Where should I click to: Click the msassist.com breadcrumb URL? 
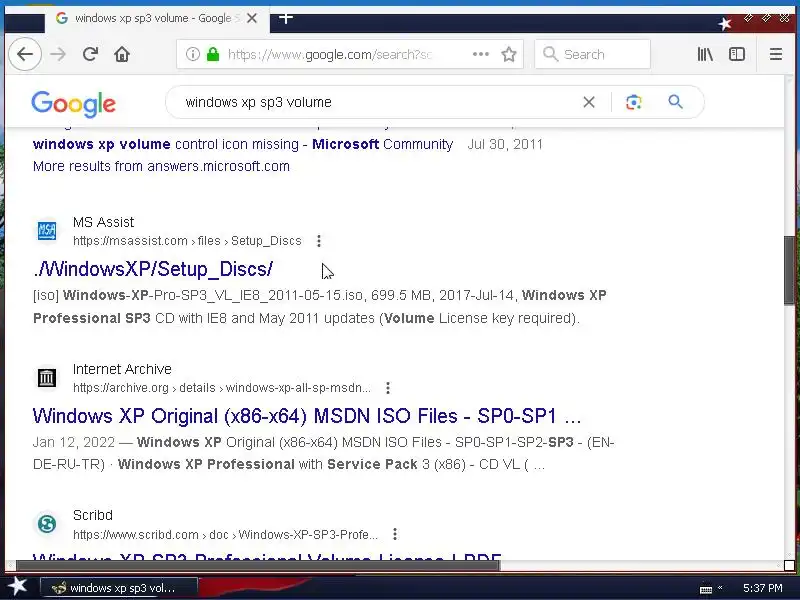[187, 241]
